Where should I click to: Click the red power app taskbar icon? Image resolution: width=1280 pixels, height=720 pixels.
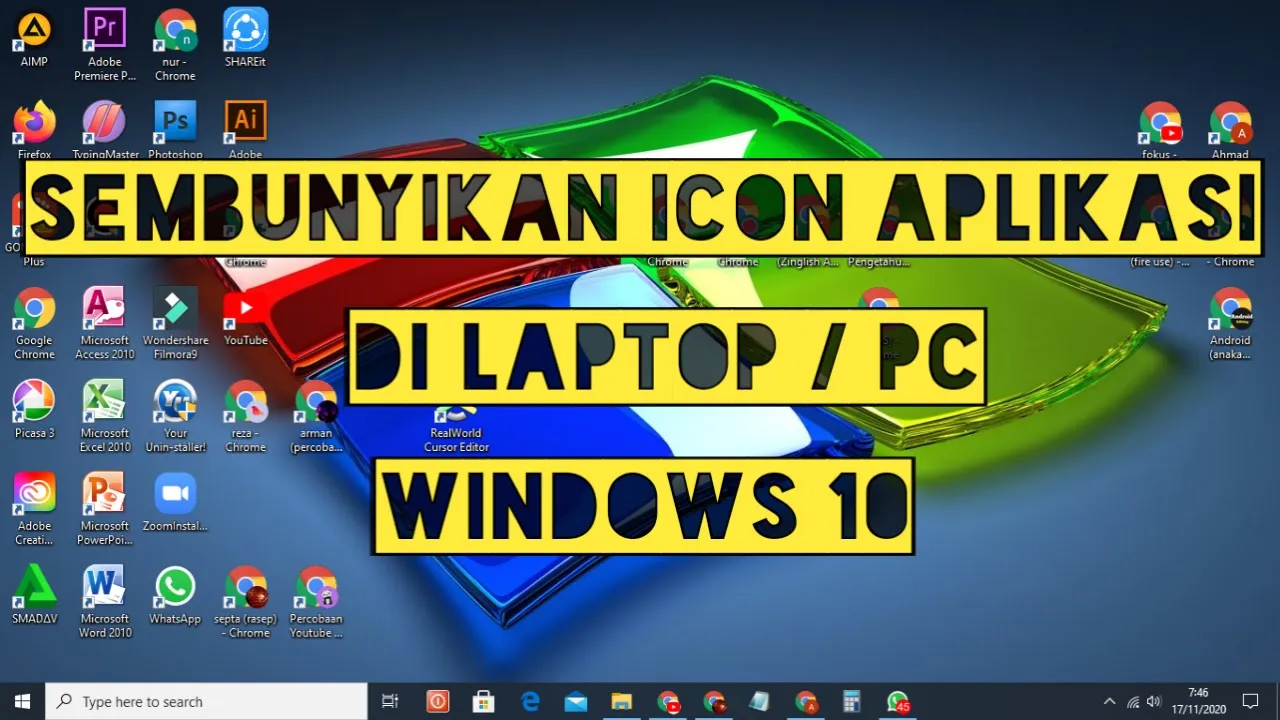click(438, 702)
